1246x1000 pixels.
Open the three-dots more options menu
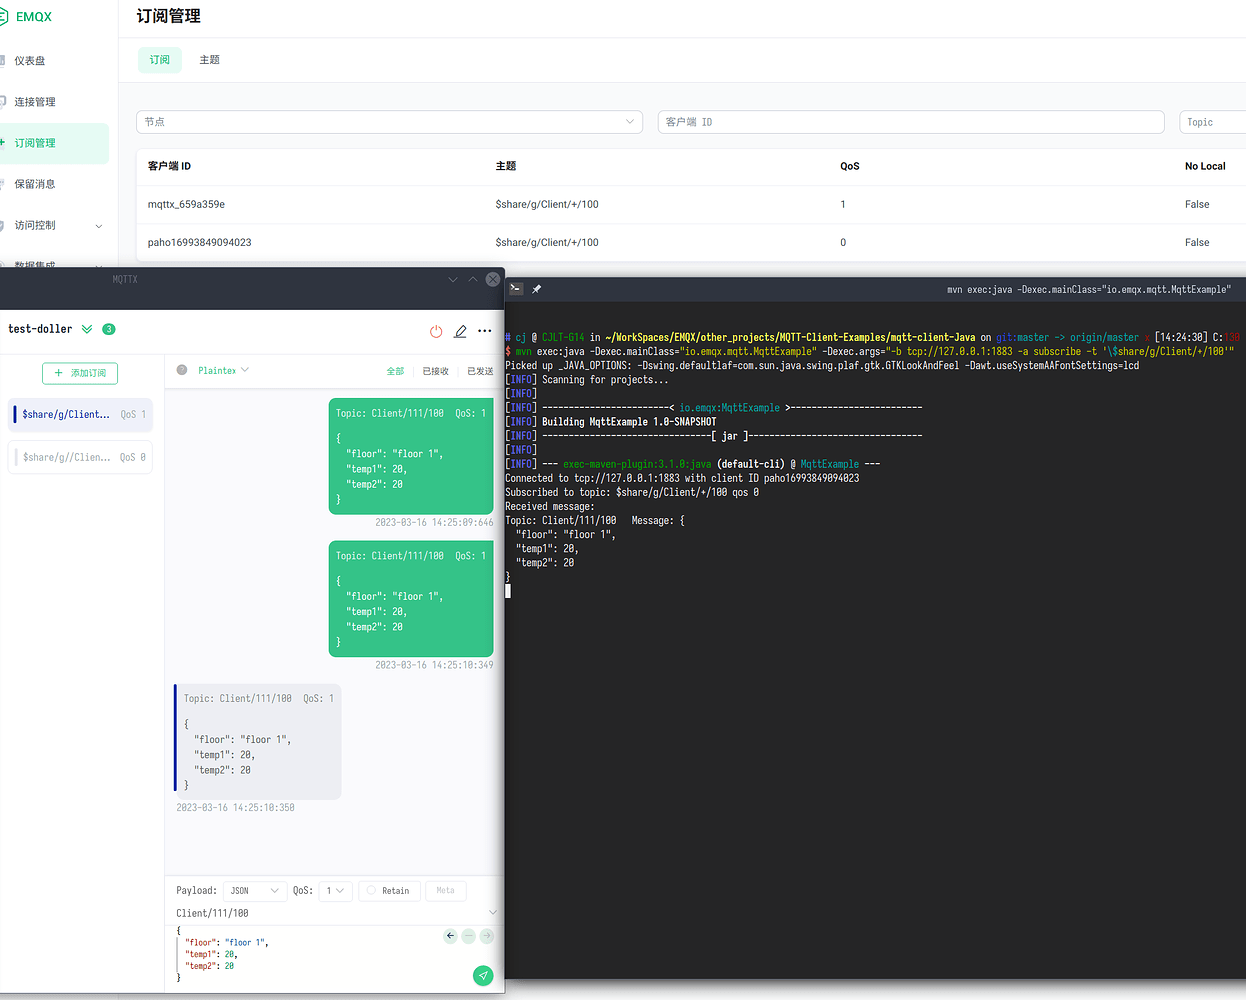(x=485, y=331)
